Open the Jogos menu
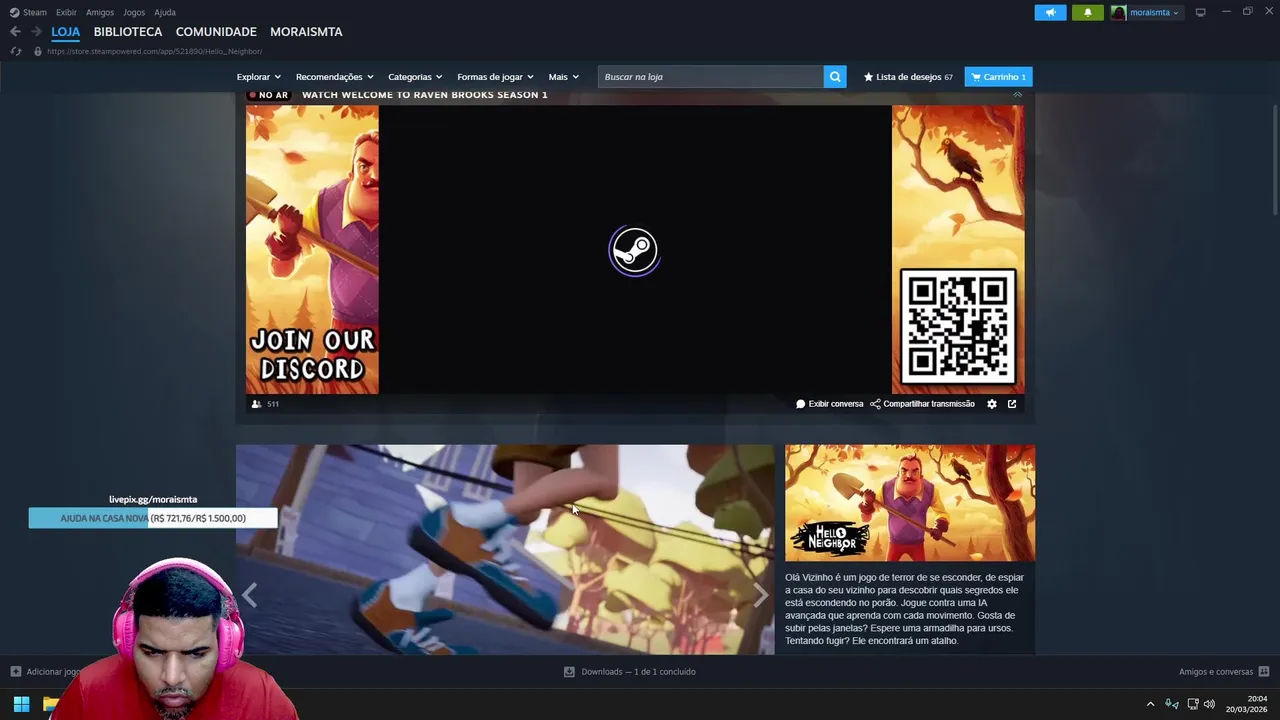1280x720 pixels. pos(134,12)
